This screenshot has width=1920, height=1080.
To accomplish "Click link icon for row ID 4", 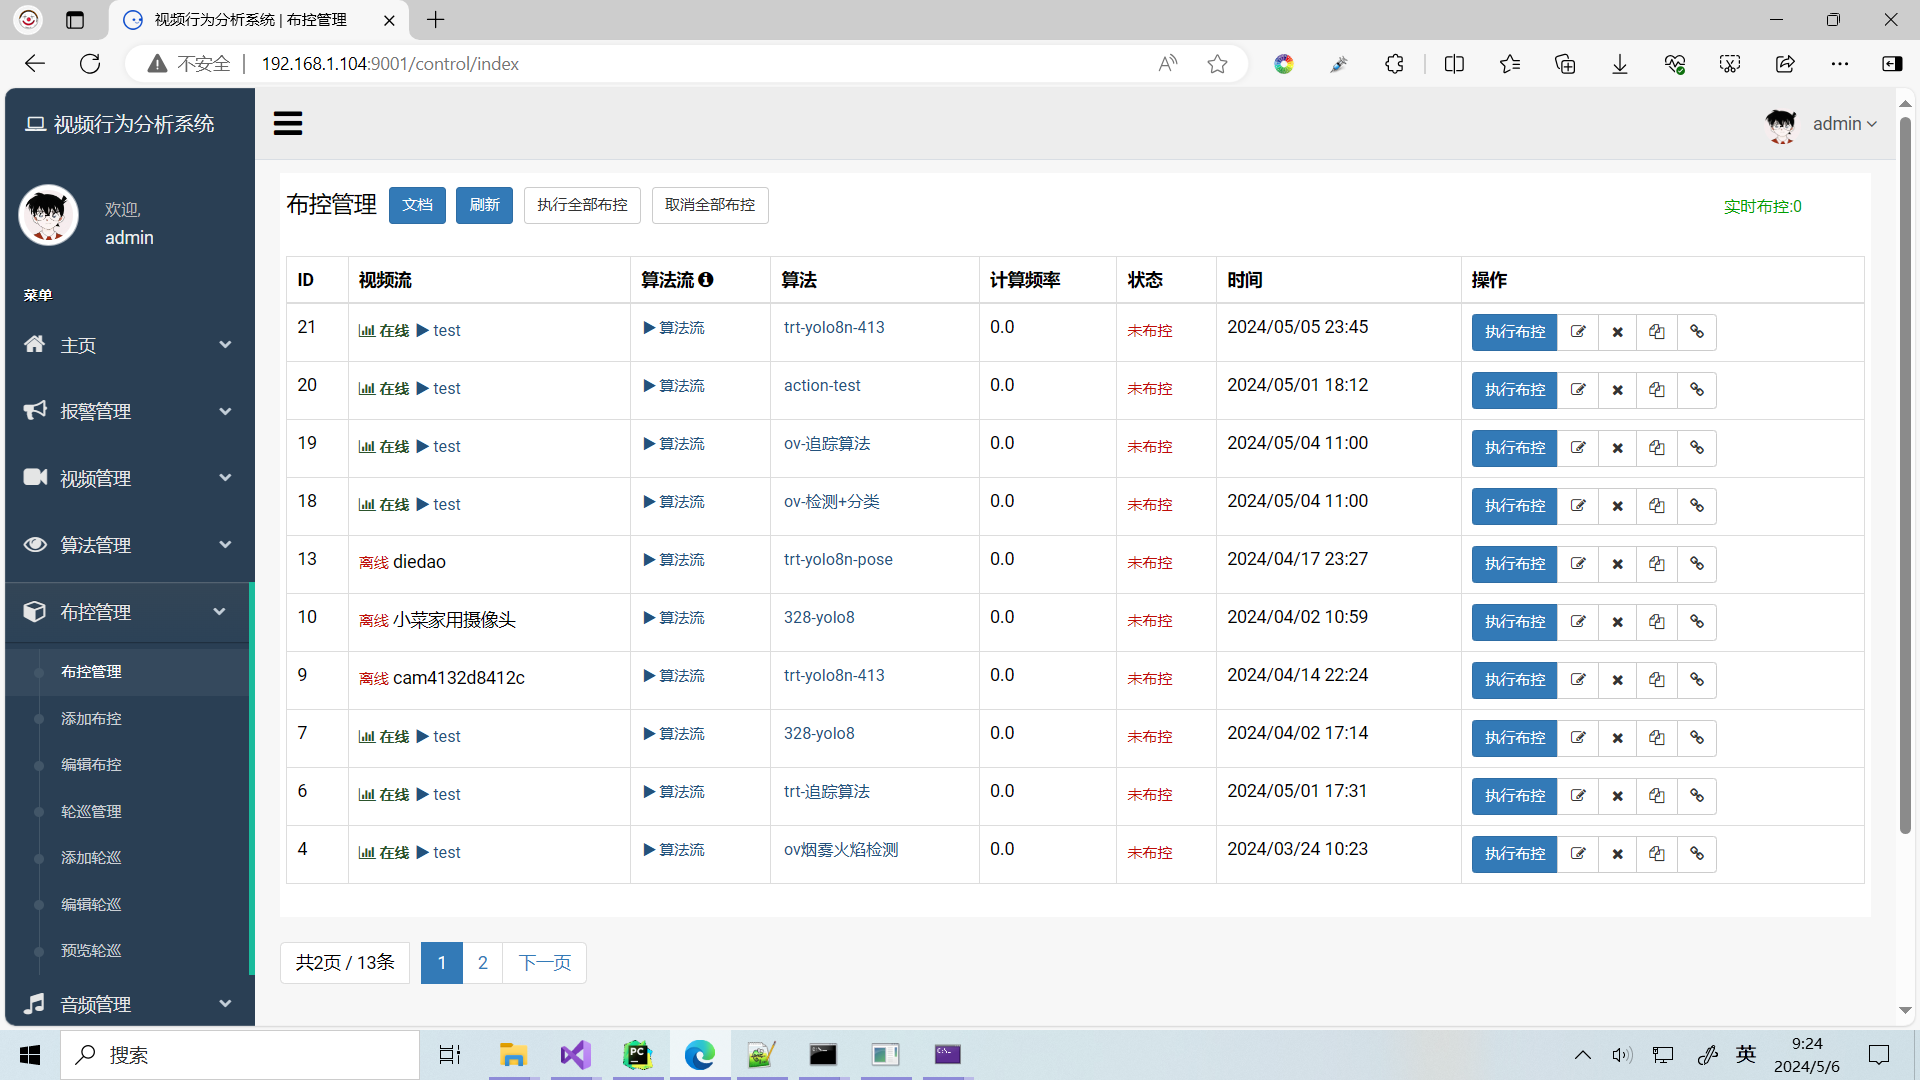I will click(1697, 854).
